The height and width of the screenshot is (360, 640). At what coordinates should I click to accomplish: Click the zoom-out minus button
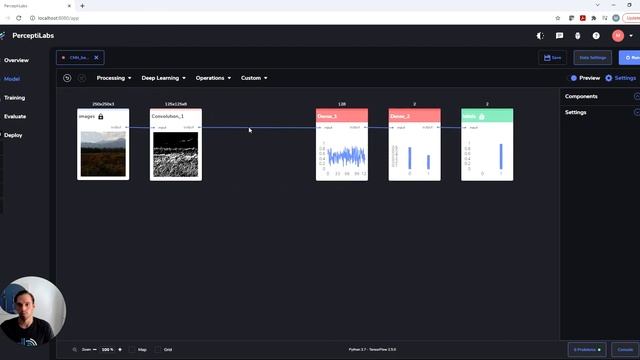tap(95, 349)
